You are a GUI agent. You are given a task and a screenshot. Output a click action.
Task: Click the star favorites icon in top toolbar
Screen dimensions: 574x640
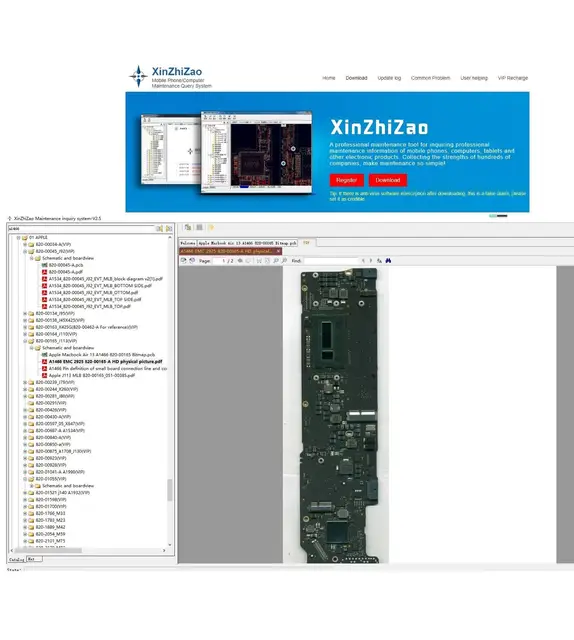pos(211,227)
